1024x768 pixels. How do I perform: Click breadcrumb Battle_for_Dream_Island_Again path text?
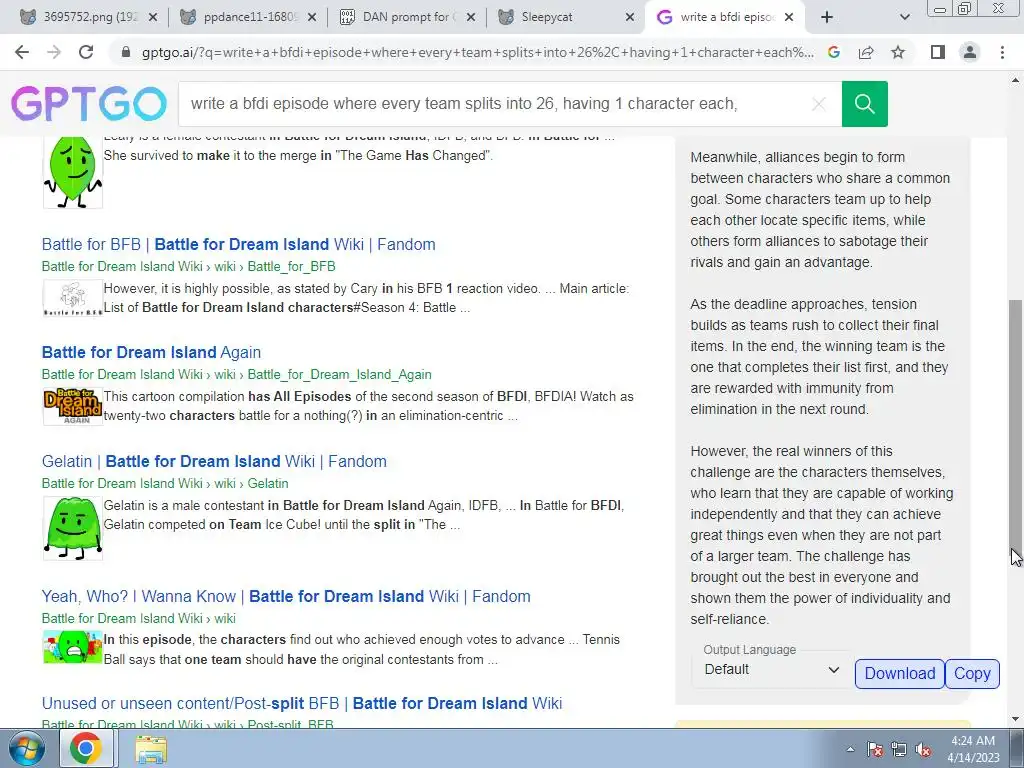coord(340,375)
